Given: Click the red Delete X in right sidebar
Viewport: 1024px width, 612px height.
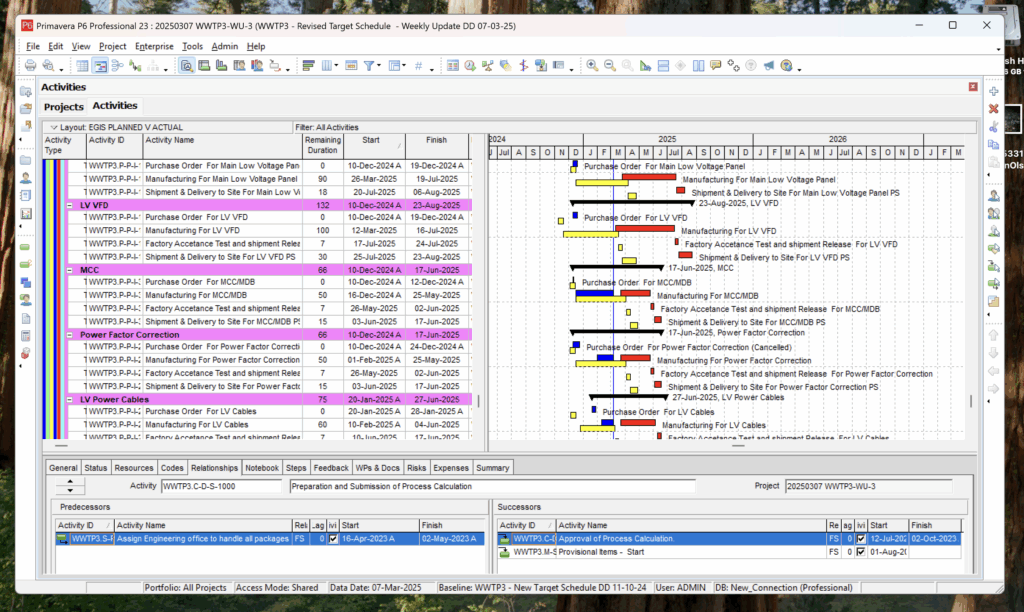Looking at the screenshot, I should coord(993,108).
